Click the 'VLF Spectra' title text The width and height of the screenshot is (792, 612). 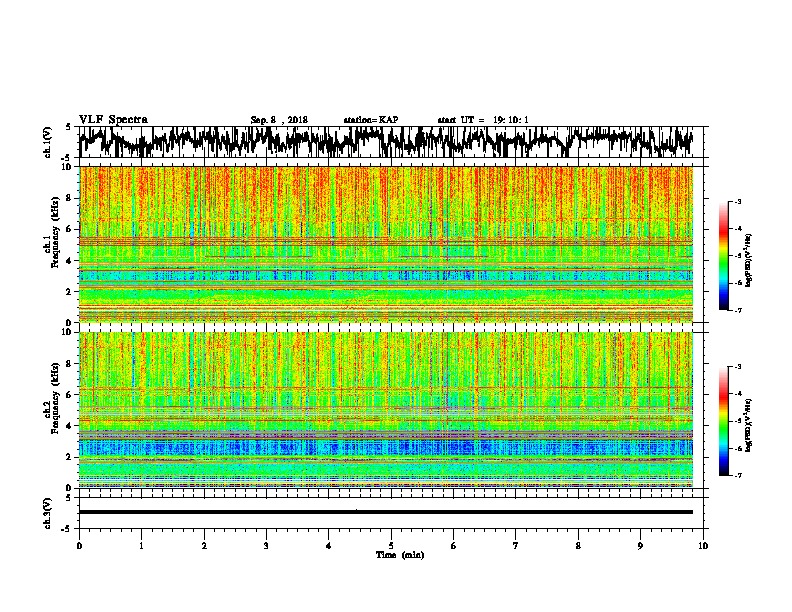(x=113, y=120)
